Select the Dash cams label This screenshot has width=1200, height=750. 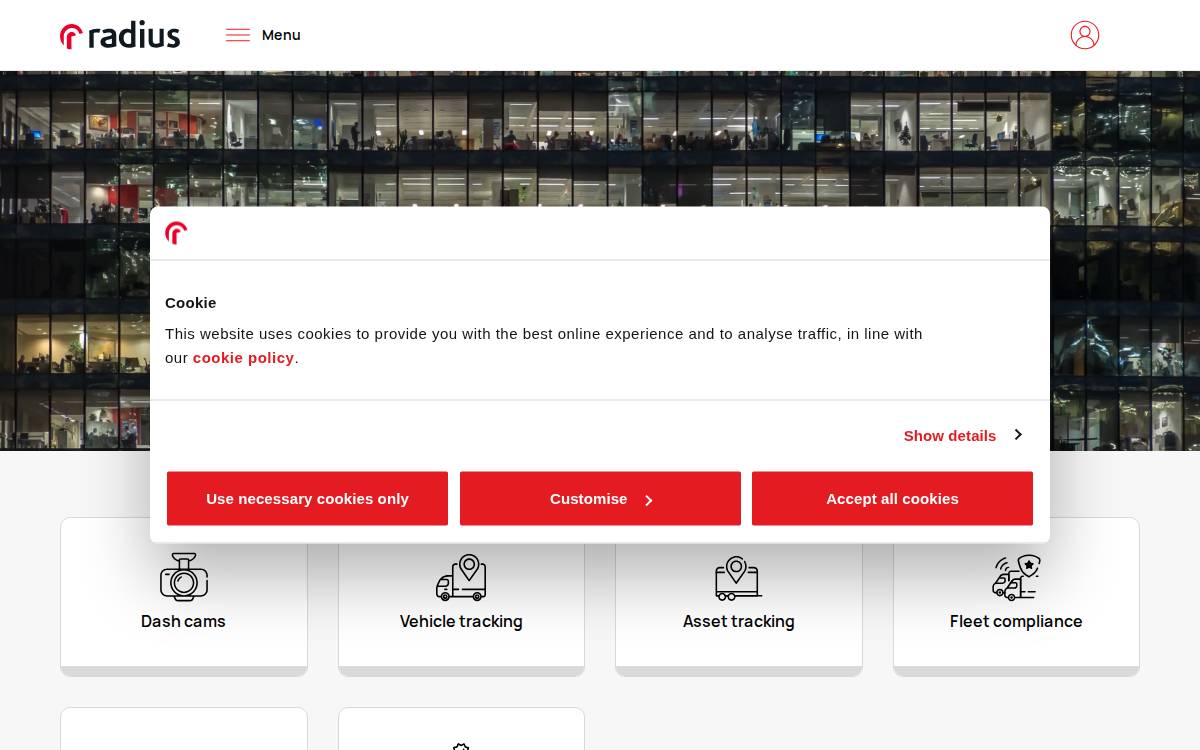pos(183,621)
